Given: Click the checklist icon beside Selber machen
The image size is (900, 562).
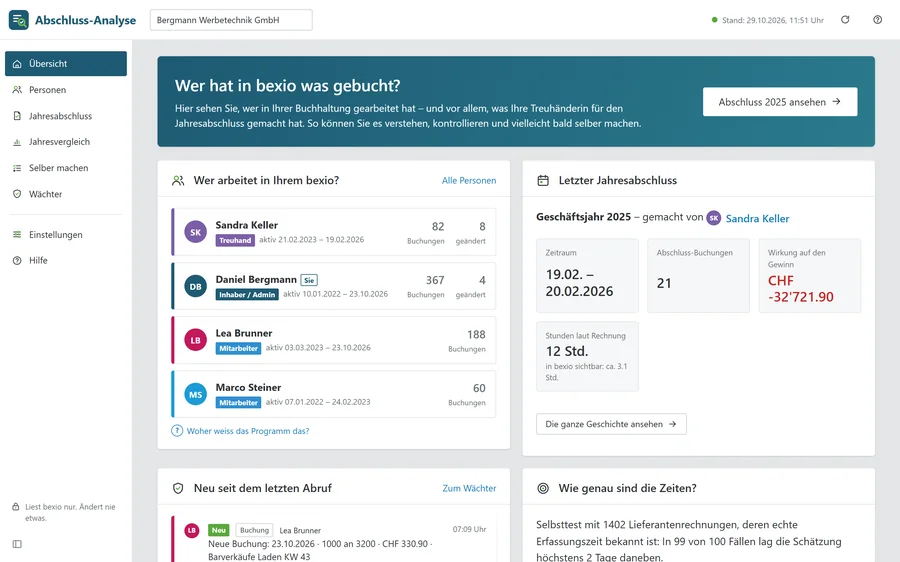Looking at the screenshot, I should (x=17, y=168).
